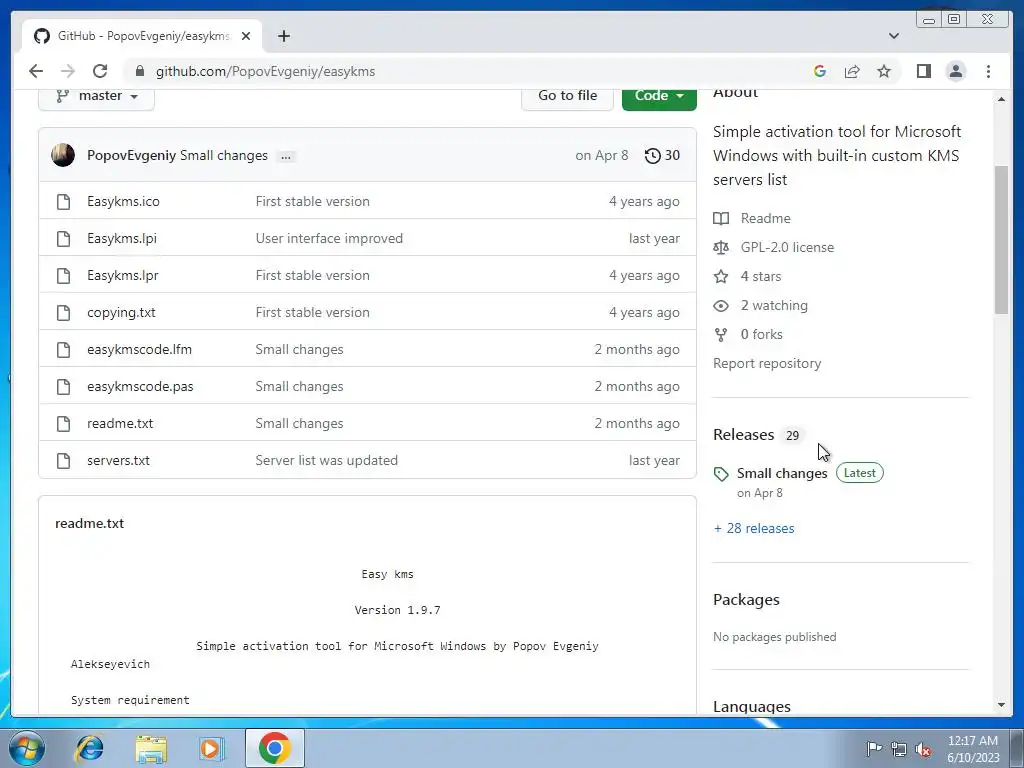
Task: Click the readme.txt heading above readme
Action: (x=89, y=523)
